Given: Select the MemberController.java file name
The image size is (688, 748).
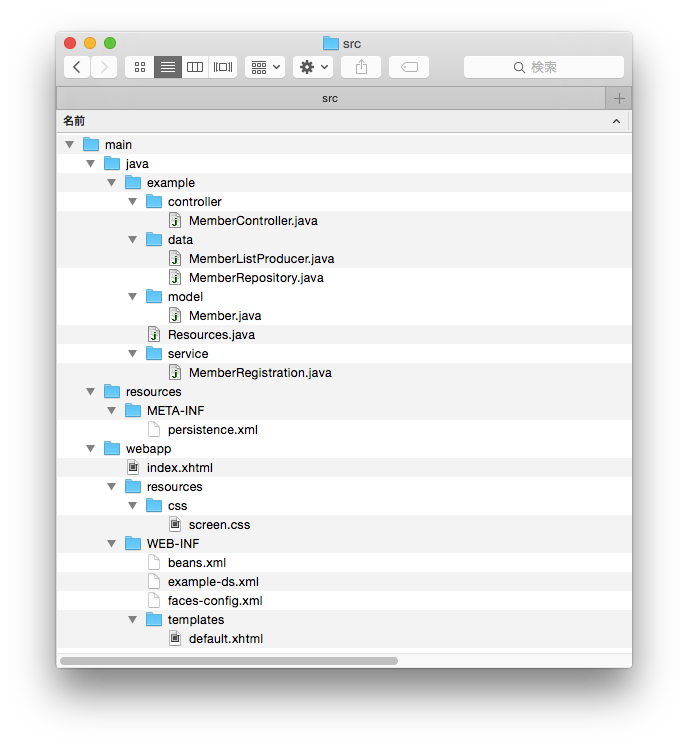Looking at the screenshot, I should click(253, 221).
